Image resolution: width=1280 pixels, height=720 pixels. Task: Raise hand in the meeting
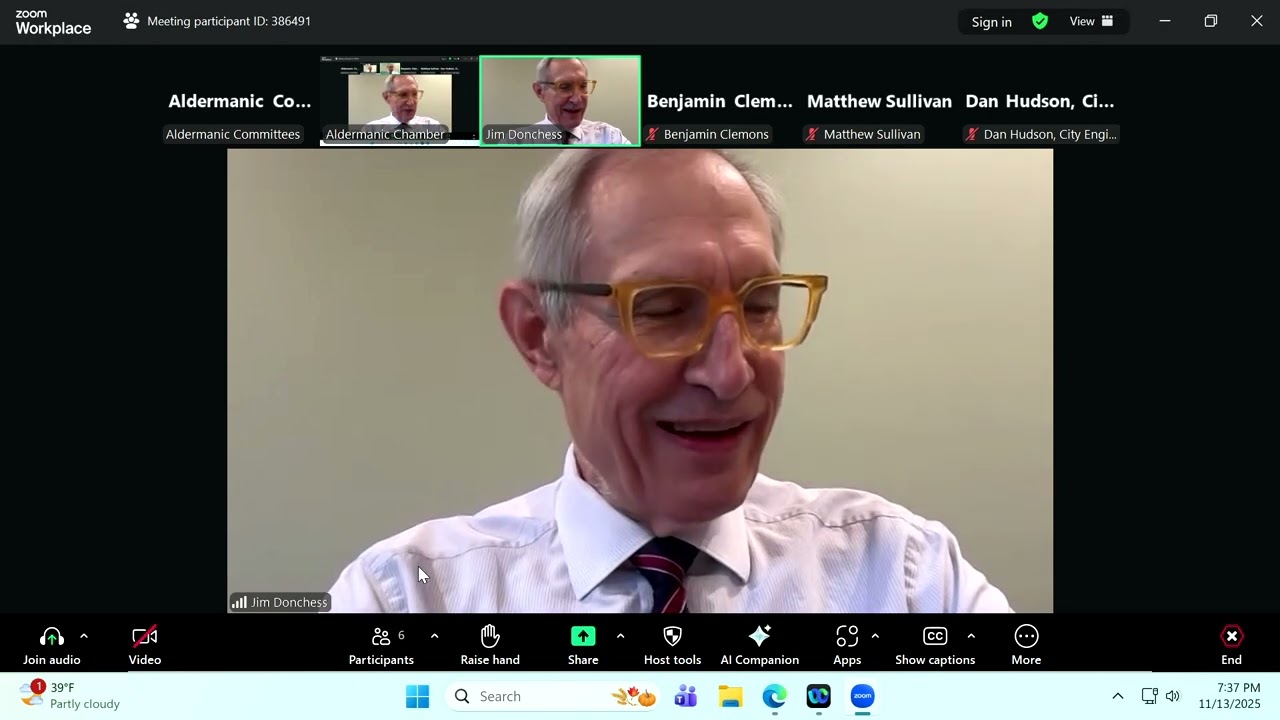(x=490, y=645)
